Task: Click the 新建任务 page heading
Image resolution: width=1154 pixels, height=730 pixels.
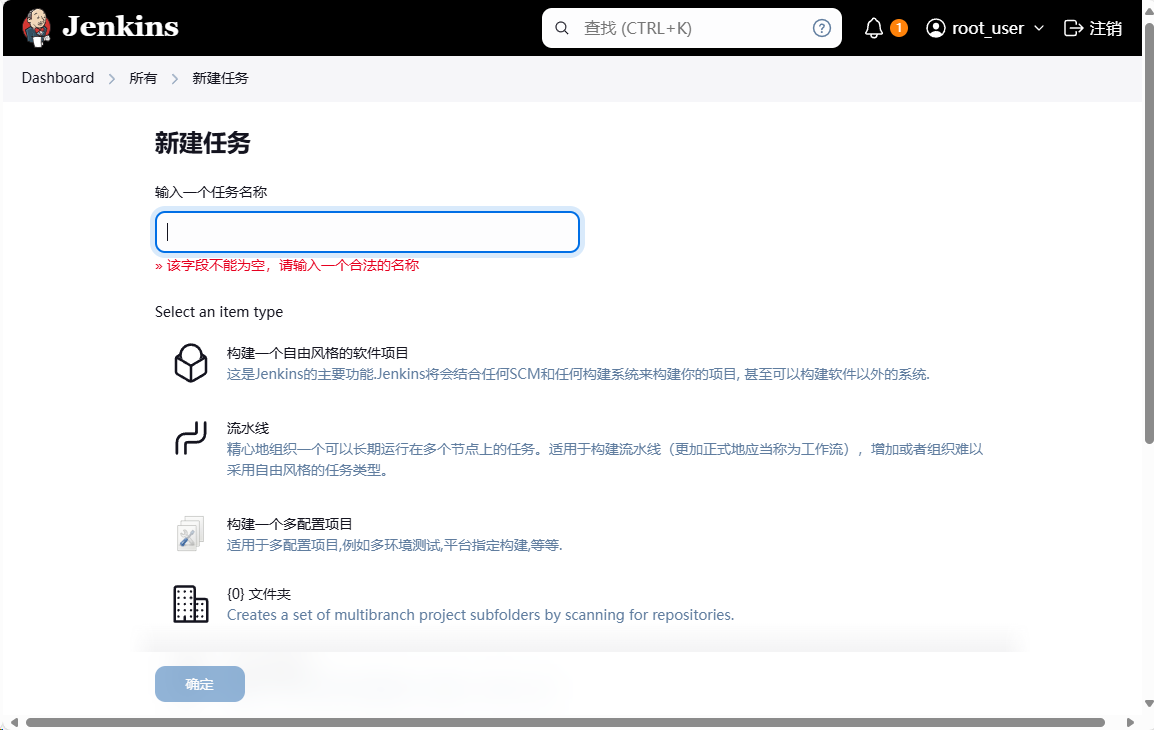Action: (202, 143)
